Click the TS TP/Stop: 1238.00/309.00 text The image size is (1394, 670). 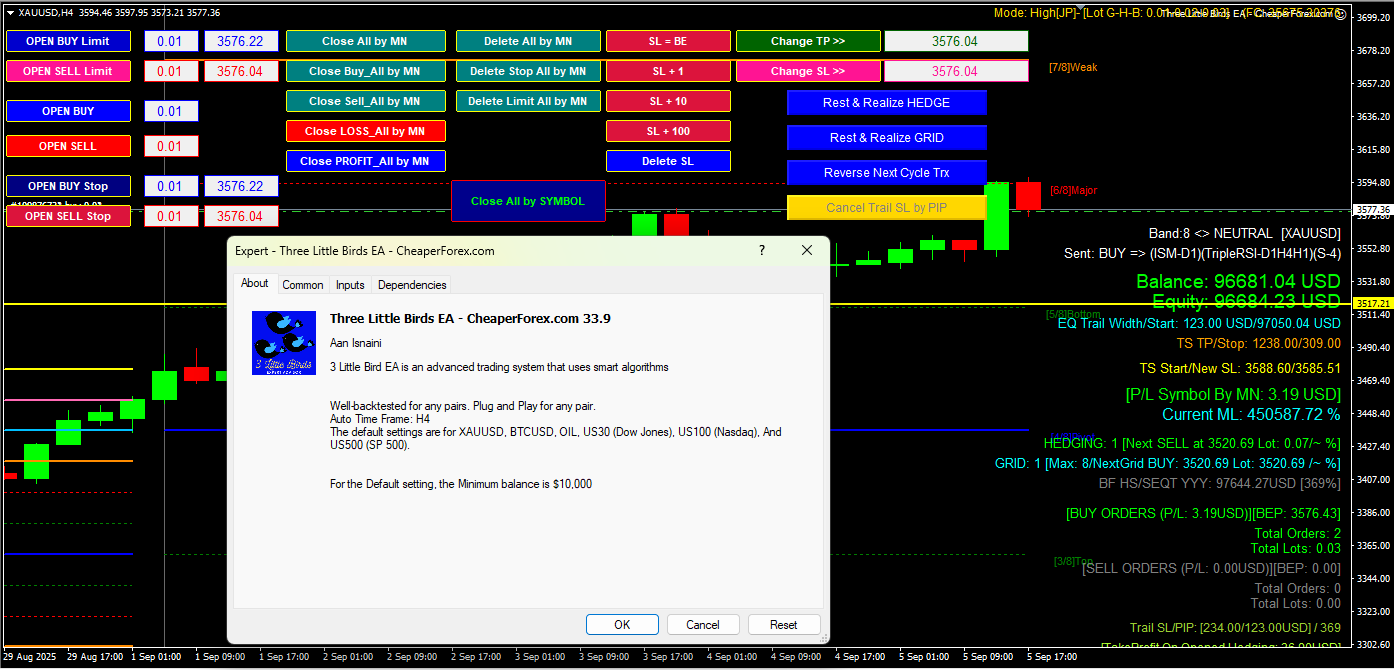coord(1258,343)
